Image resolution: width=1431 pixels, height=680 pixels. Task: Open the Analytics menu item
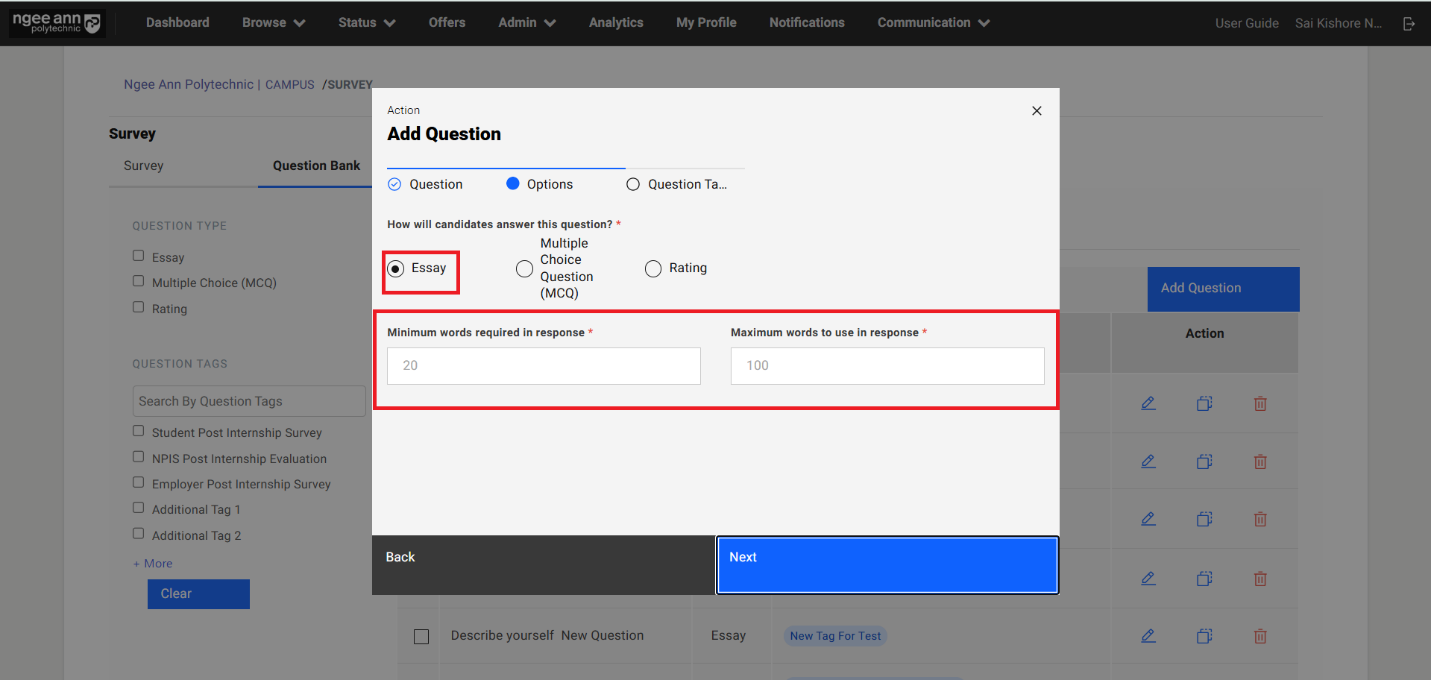[616, 23]
